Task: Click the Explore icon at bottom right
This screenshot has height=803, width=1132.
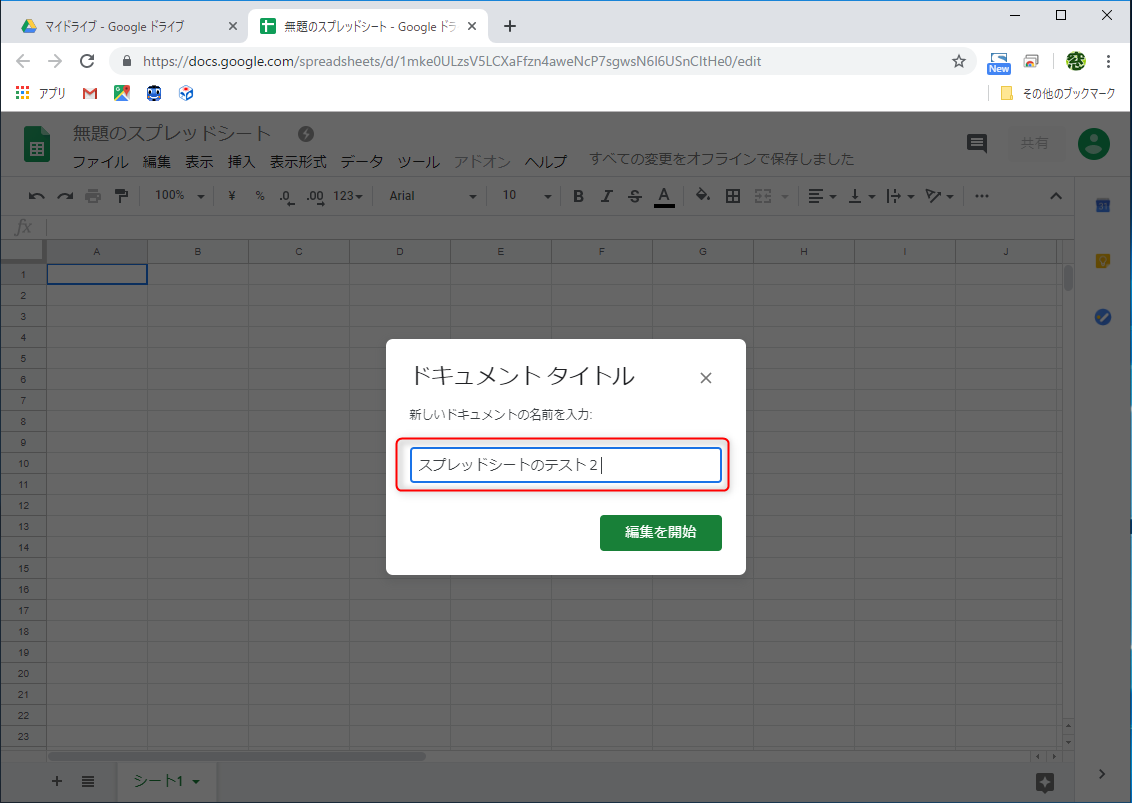Action: pos(1045,782)
